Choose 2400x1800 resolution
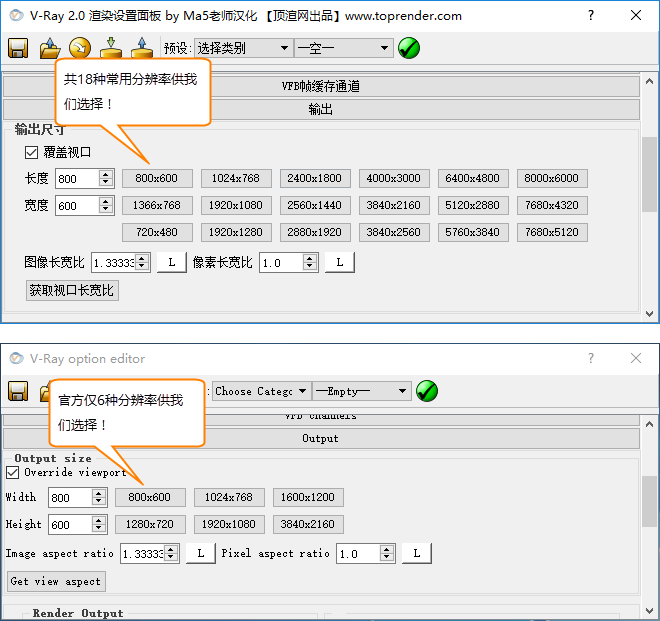This screenshot has height=621, width=660. tap(315, 178)
